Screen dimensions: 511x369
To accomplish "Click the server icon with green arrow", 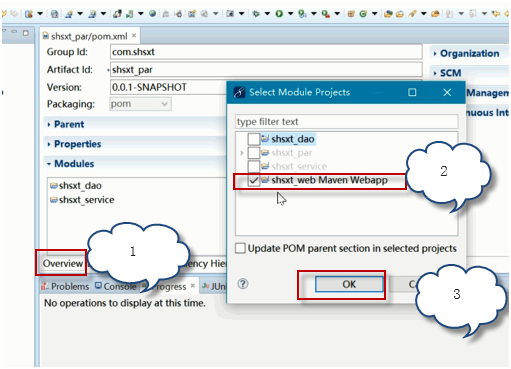I will pos(129,14).
